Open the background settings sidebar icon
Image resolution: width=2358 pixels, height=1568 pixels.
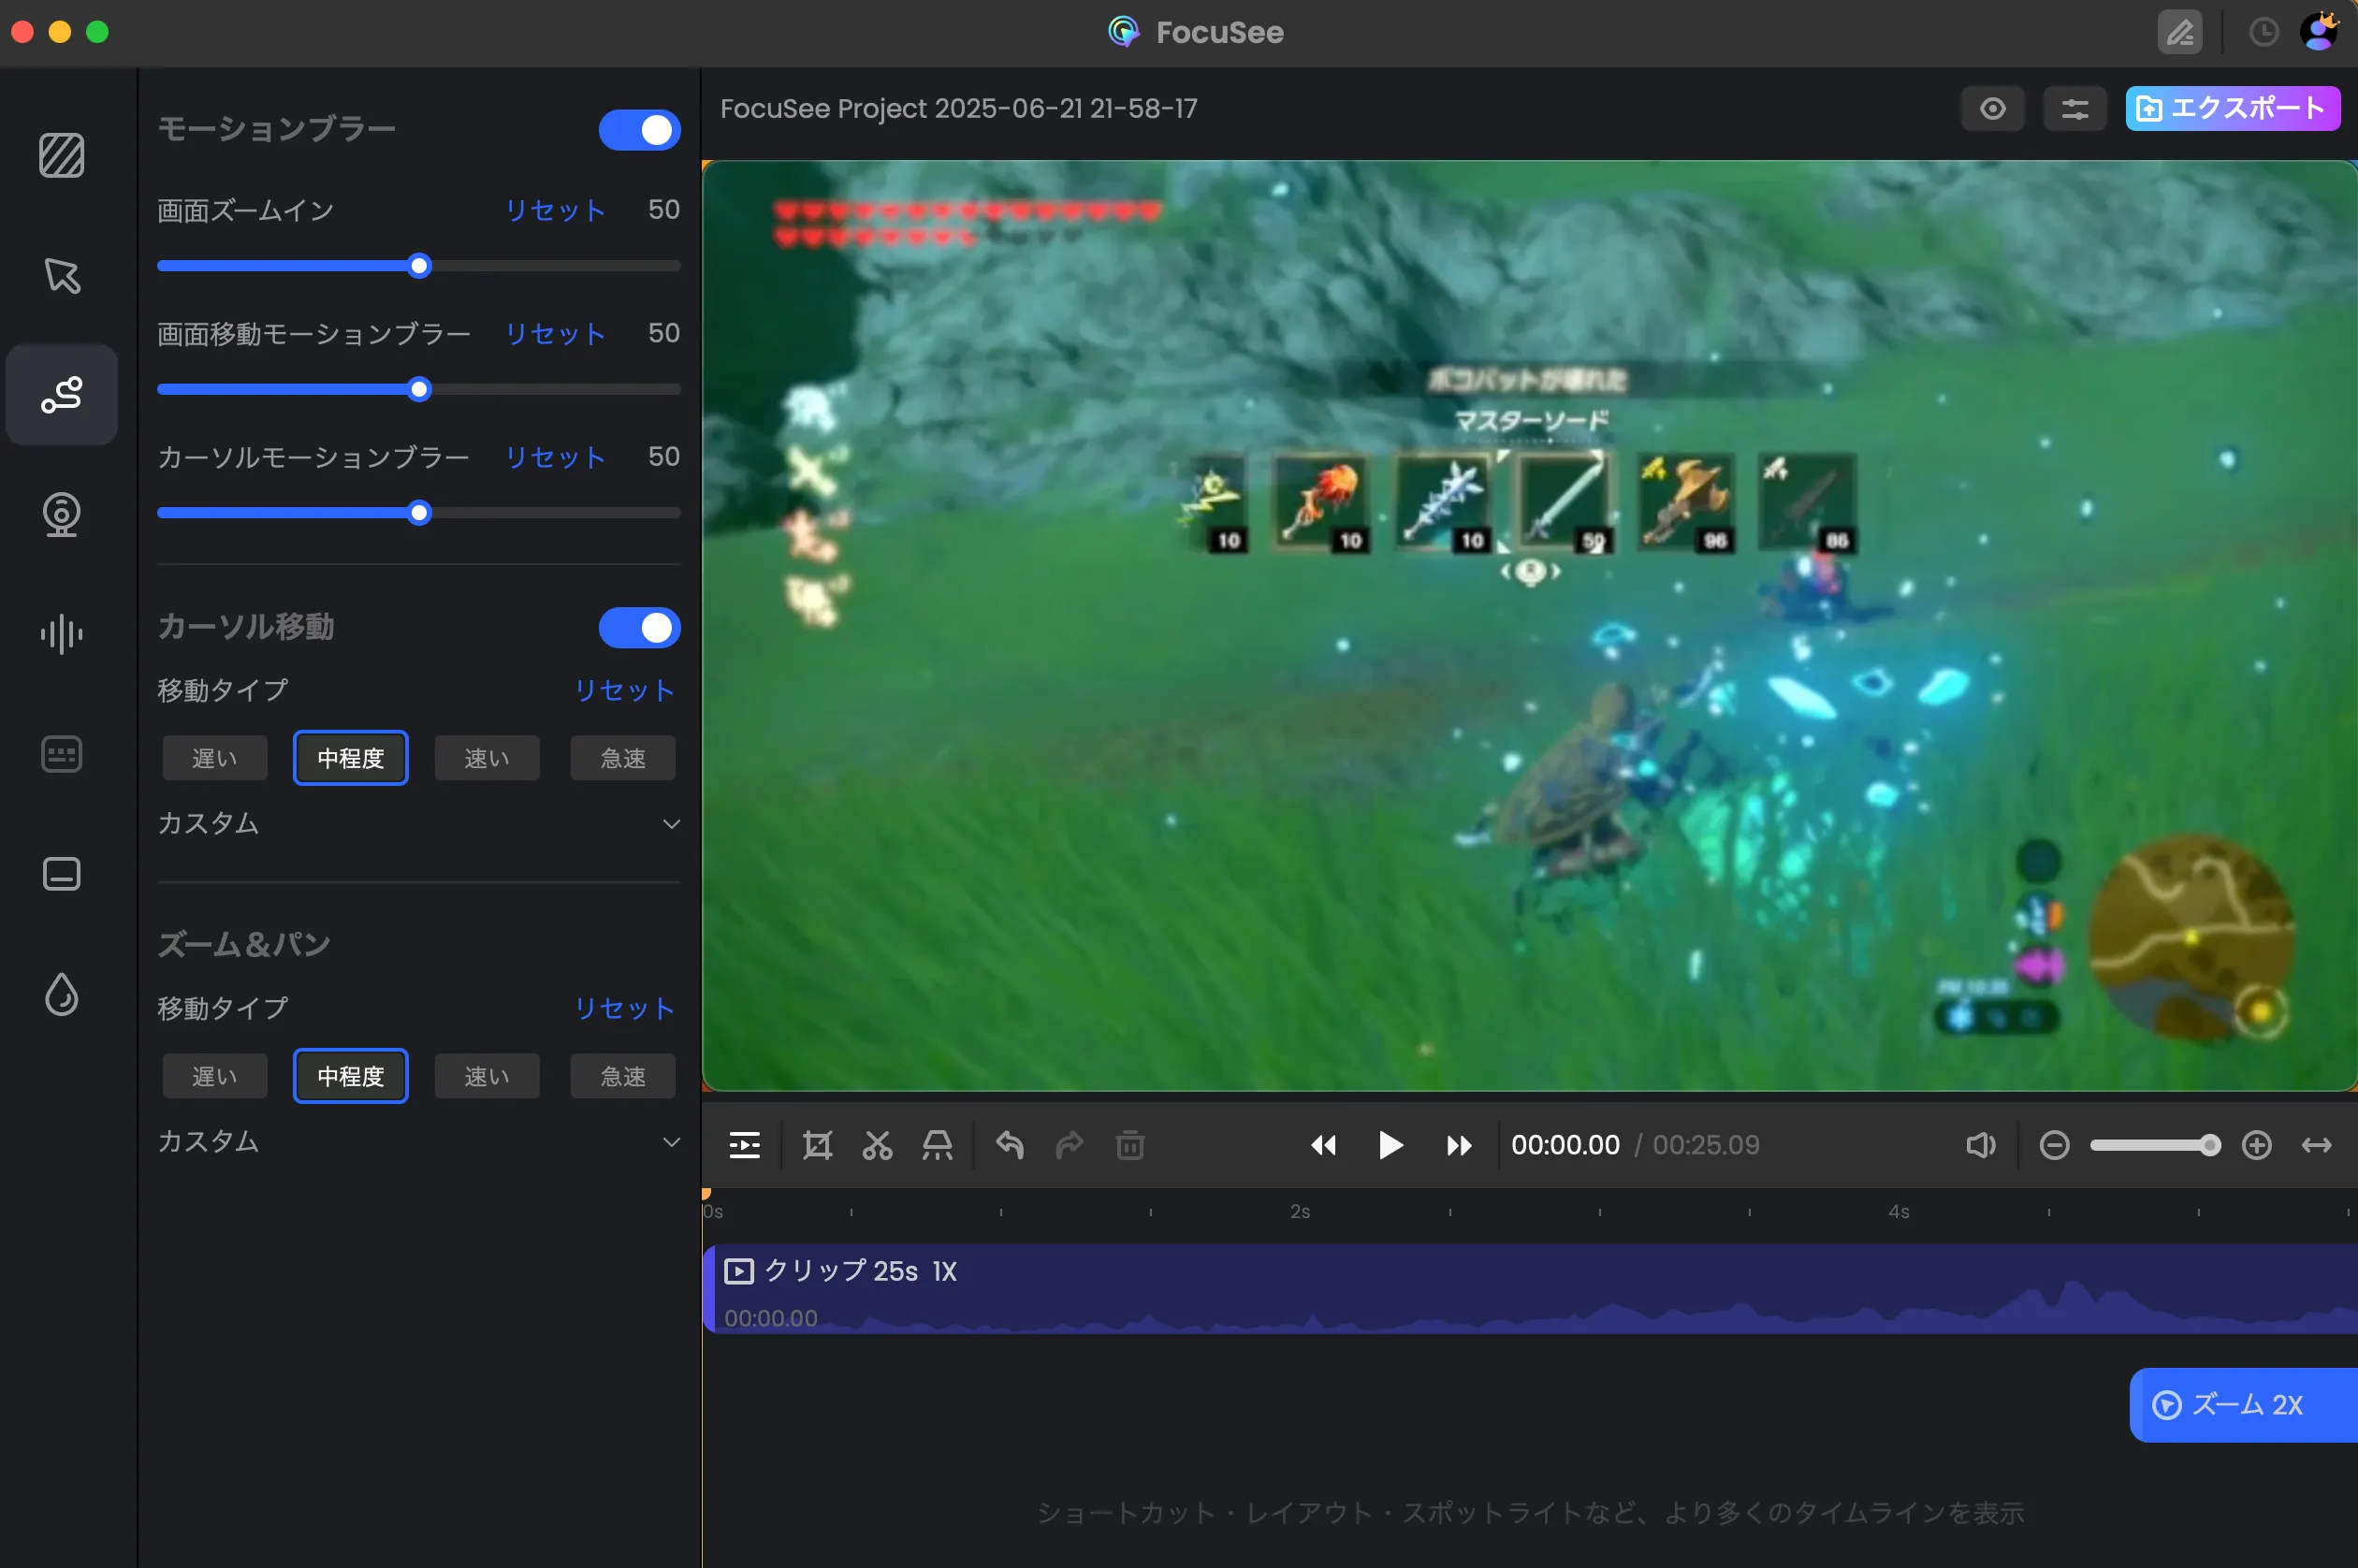tap(62, 155)
